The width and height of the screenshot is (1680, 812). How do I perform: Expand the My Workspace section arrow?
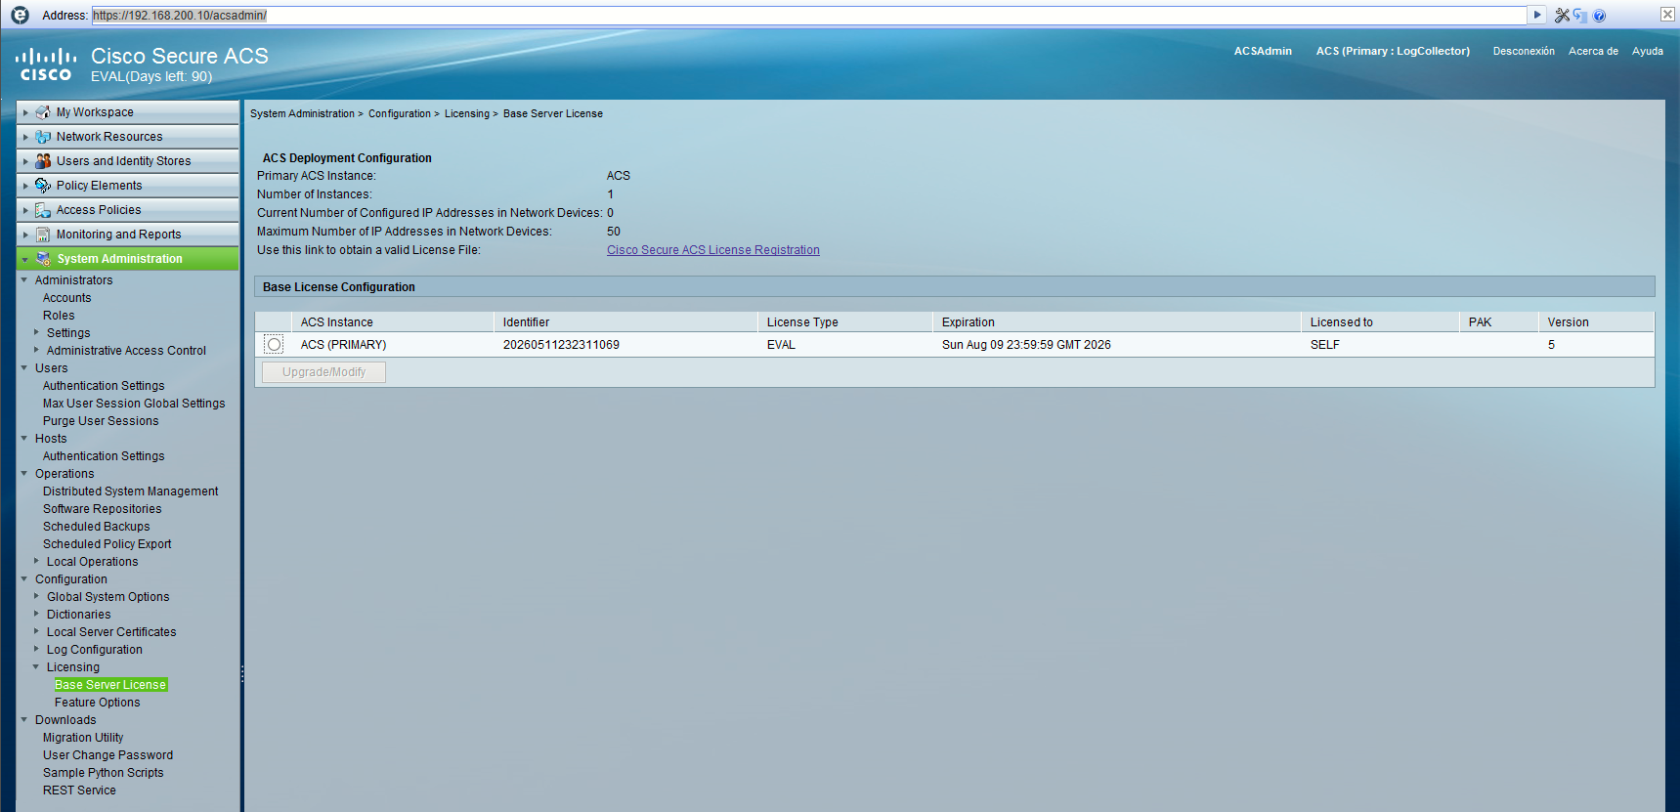26,112
